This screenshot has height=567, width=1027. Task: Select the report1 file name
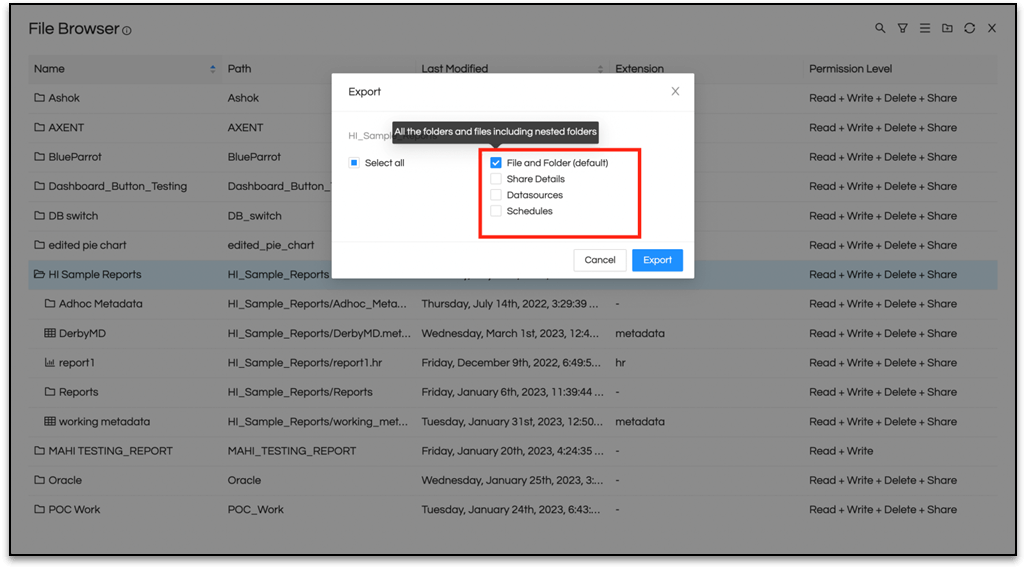[x=77, y=362]
